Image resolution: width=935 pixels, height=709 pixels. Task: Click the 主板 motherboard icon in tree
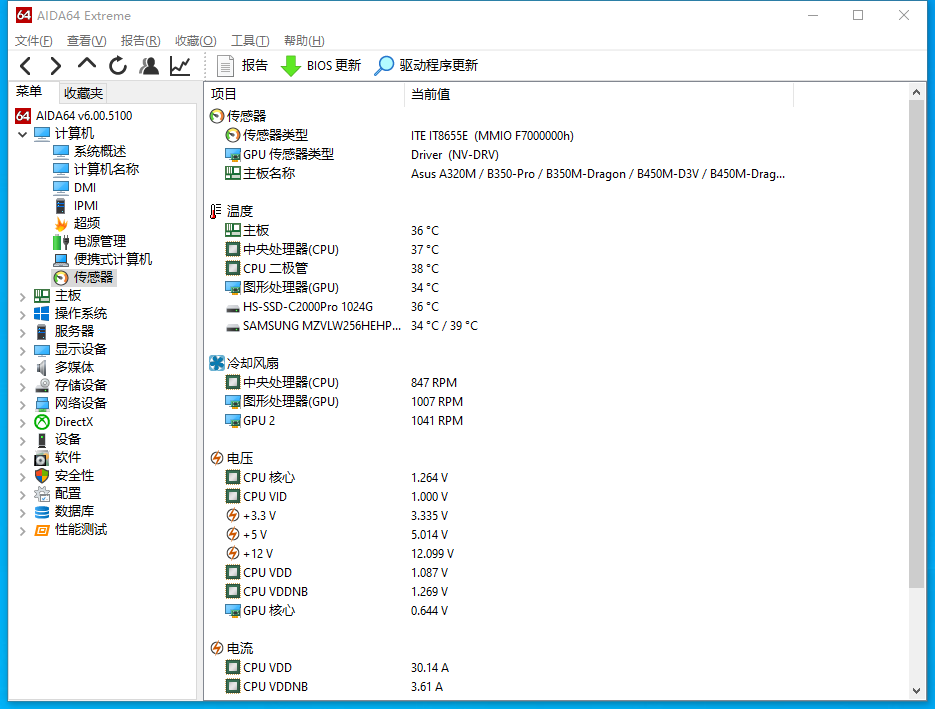coord(42,296)
